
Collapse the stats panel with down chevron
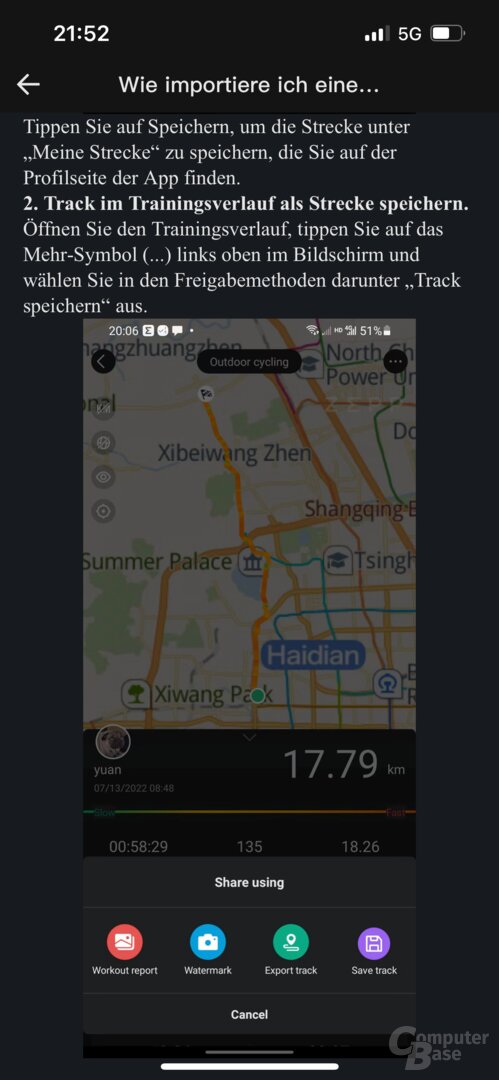(x=250, y=738)
